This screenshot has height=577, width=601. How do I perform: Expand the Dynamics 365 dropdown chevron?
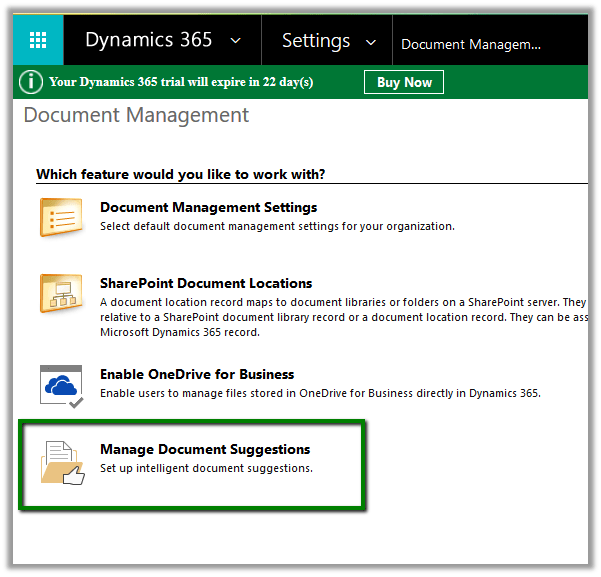tap(235, 41)
